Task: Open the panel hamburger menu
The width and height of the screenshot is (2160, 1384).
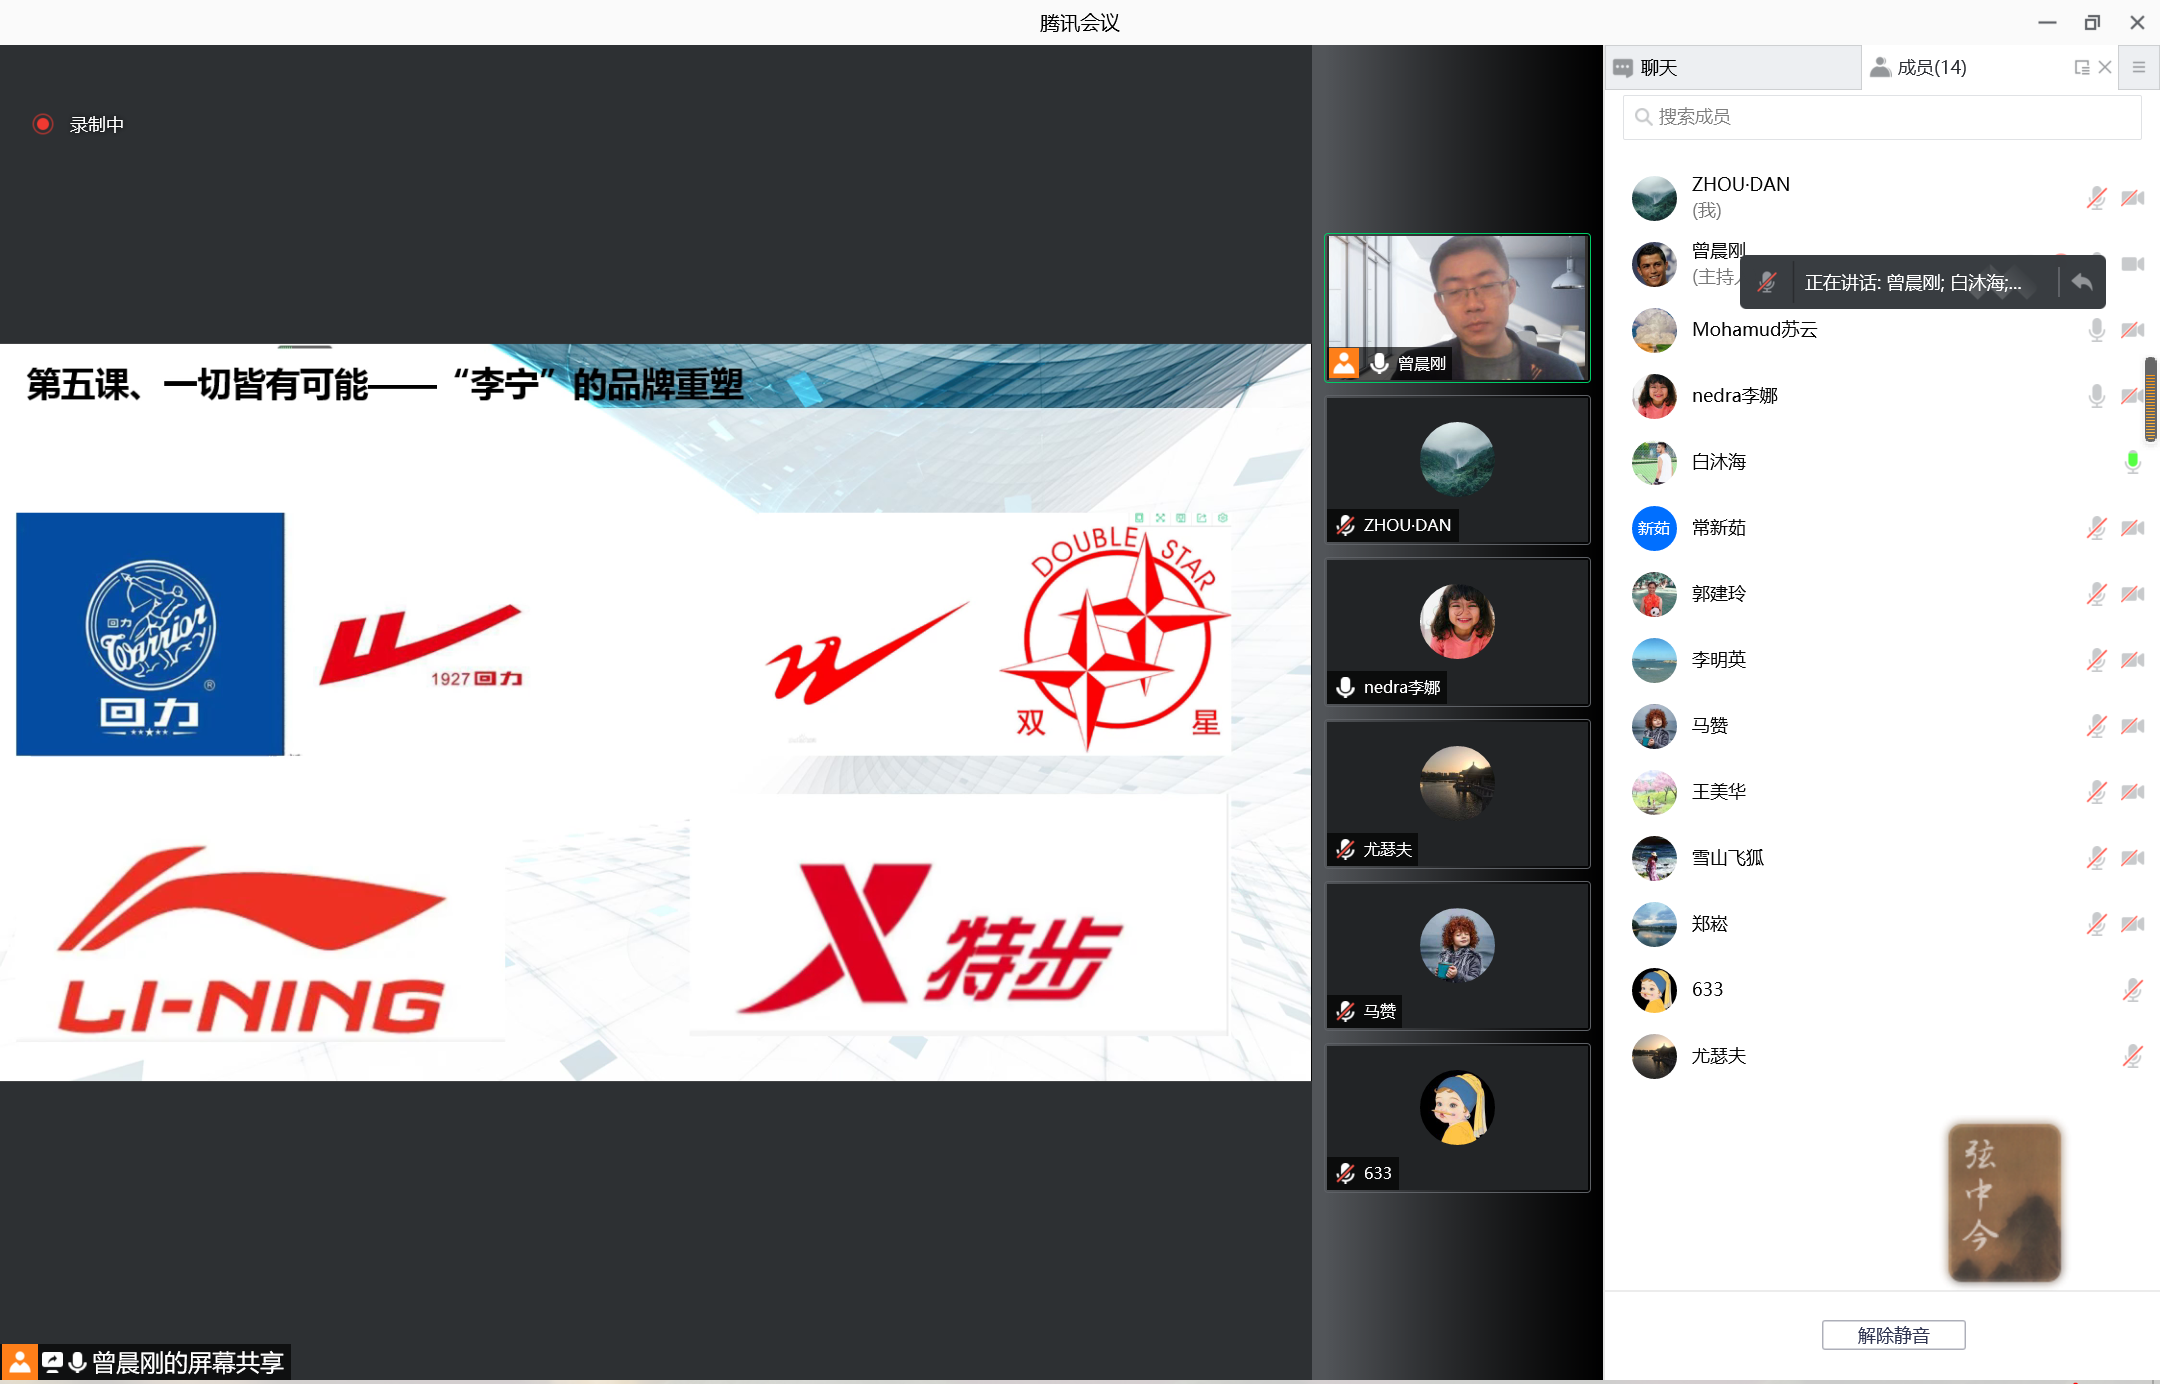Action: tap(2139, 67)
